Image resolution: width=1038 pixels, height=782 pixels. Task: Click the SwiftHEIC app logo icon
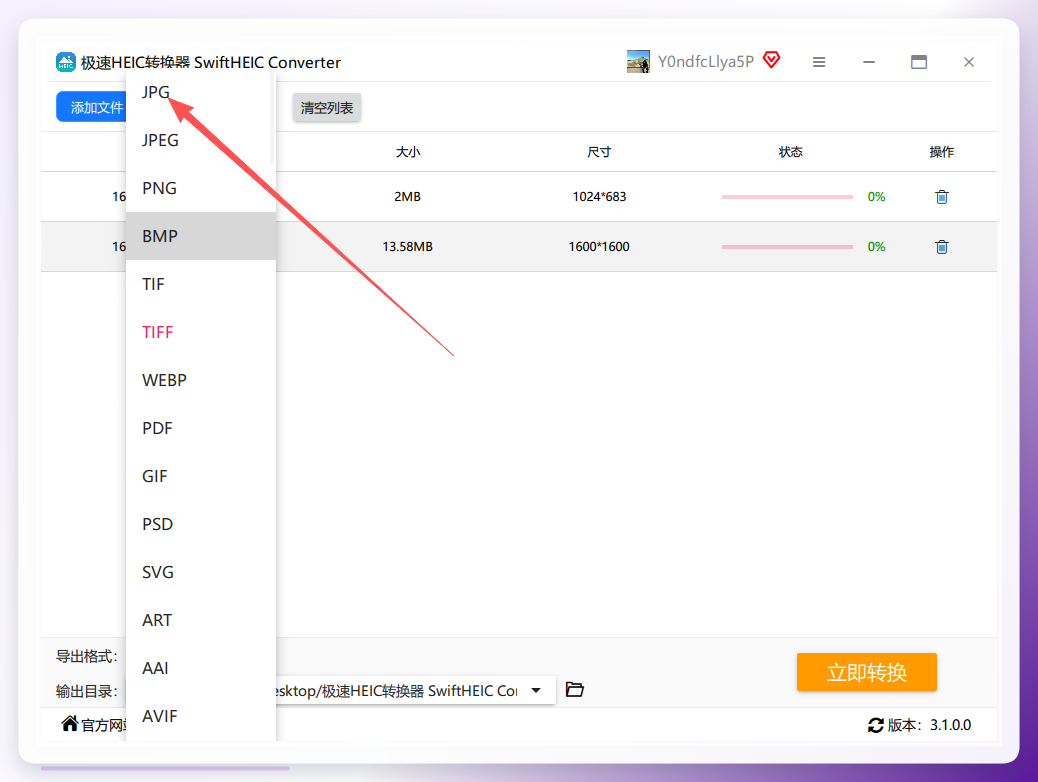point(66,62)
